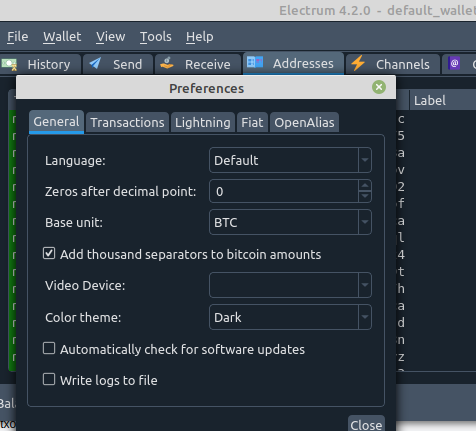Screen dimensions: 476x431
Task: Select the Receive hand icon
Action: coord(166,63)
